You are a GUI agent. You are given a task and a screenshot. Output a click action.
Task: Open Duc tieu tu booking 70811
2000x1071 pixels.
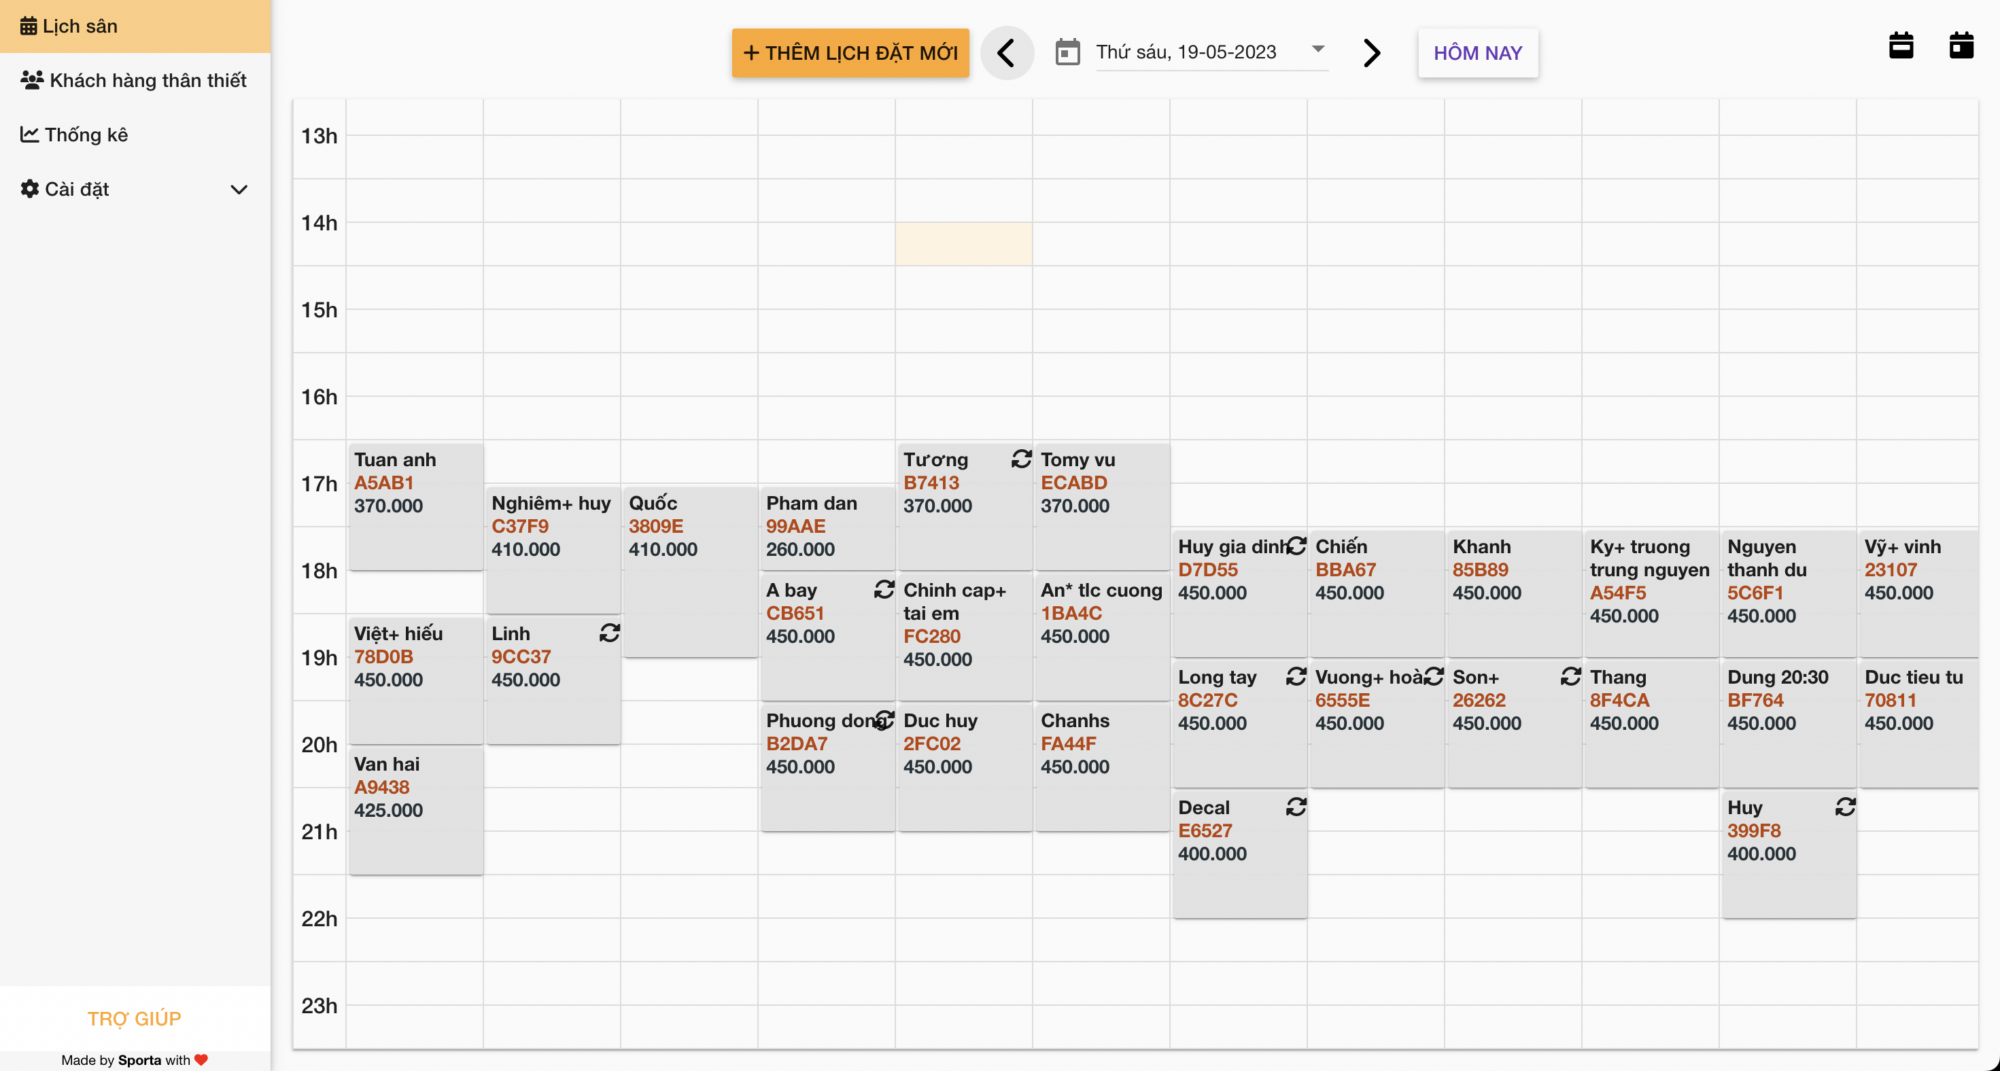pos(1919,724)
